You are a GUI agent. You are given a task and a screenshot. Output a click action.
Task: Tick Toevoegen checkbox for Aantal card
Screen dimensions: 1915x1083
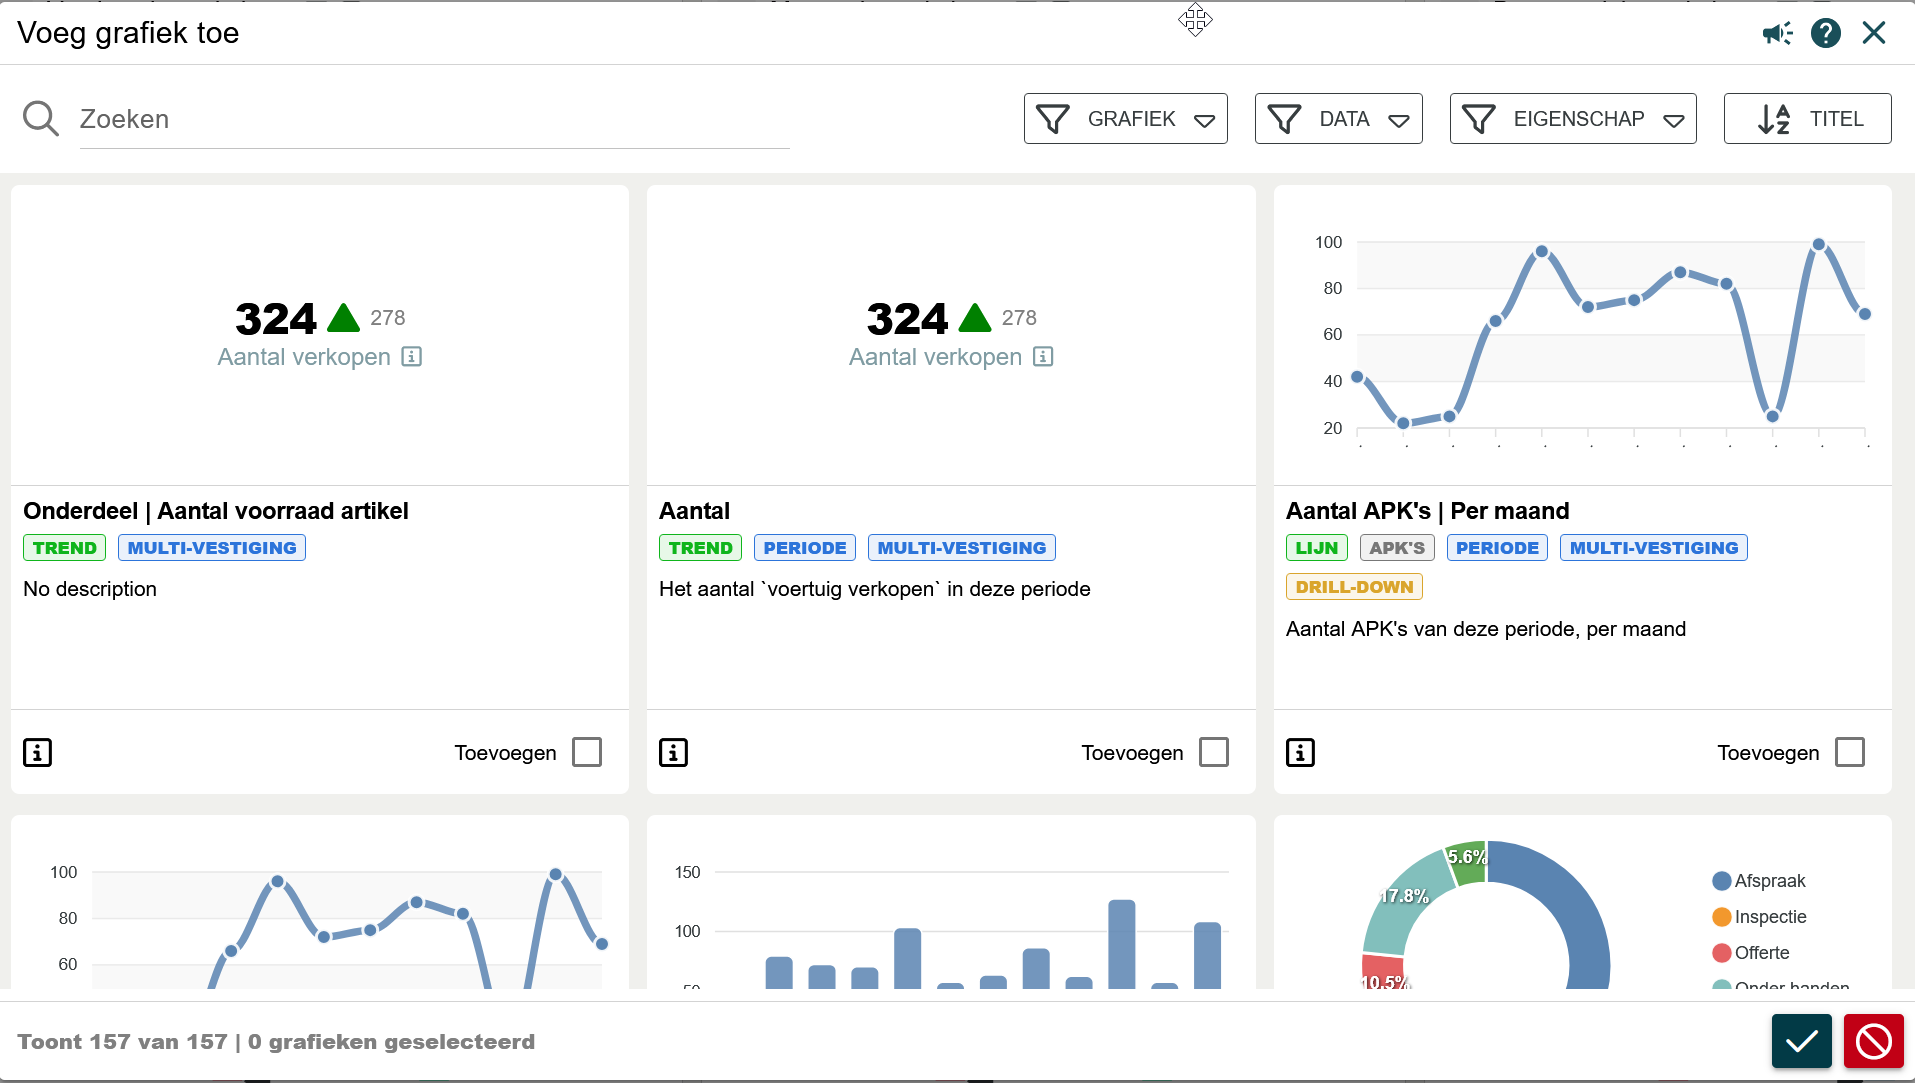pos(1213,752)
